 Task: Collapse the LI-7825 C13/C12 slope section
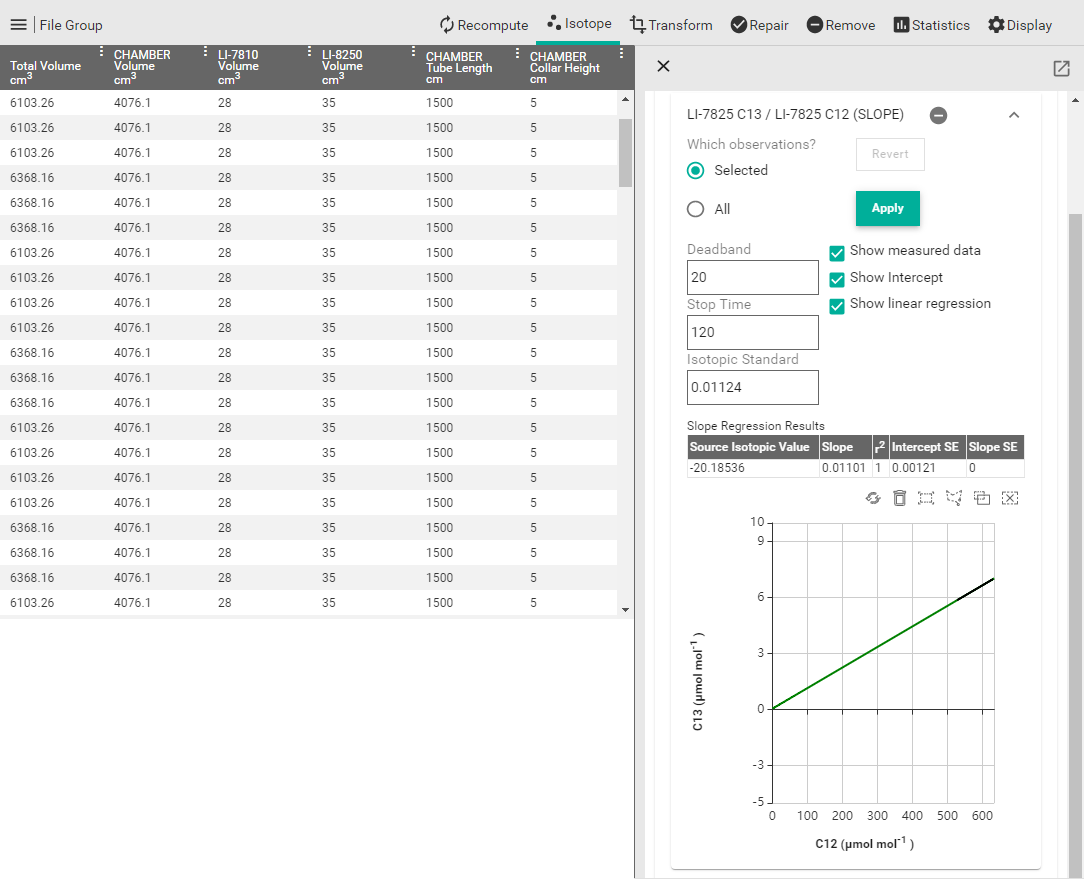(1014, 115)
